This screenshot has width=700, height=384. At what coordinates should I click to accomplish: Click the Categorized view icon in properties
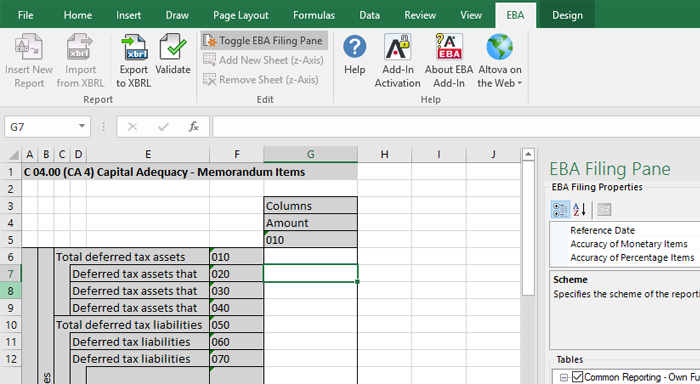click(x=560, y=209)
